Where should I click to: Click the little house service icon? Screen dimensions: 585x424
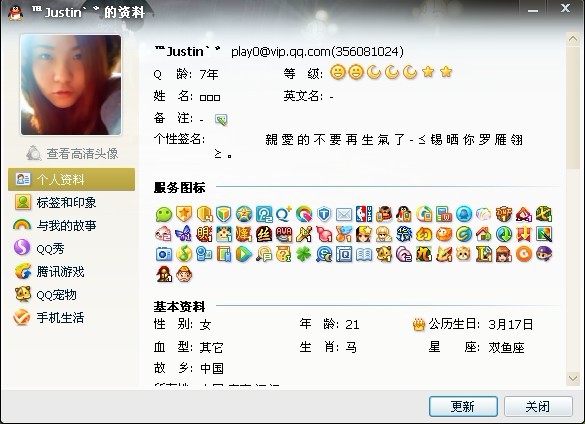point(484,234)
